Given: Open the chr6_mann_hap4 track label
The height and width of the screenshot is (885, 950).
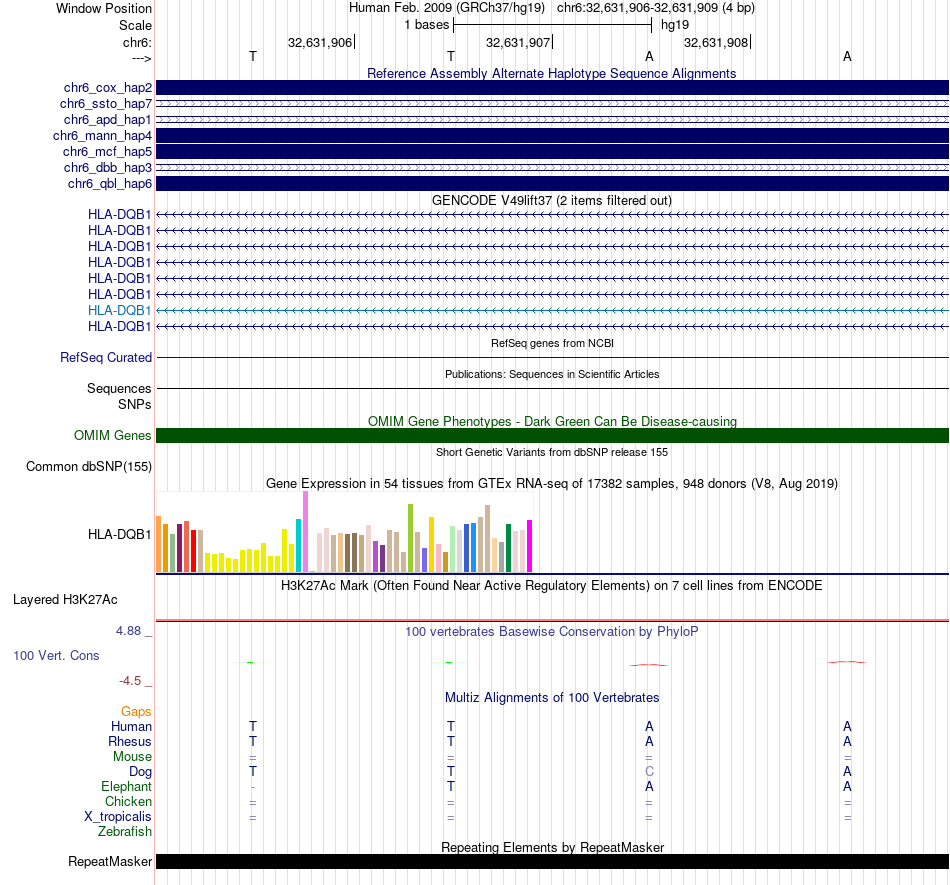Looking at the screenshot, I should pos(102,136).
